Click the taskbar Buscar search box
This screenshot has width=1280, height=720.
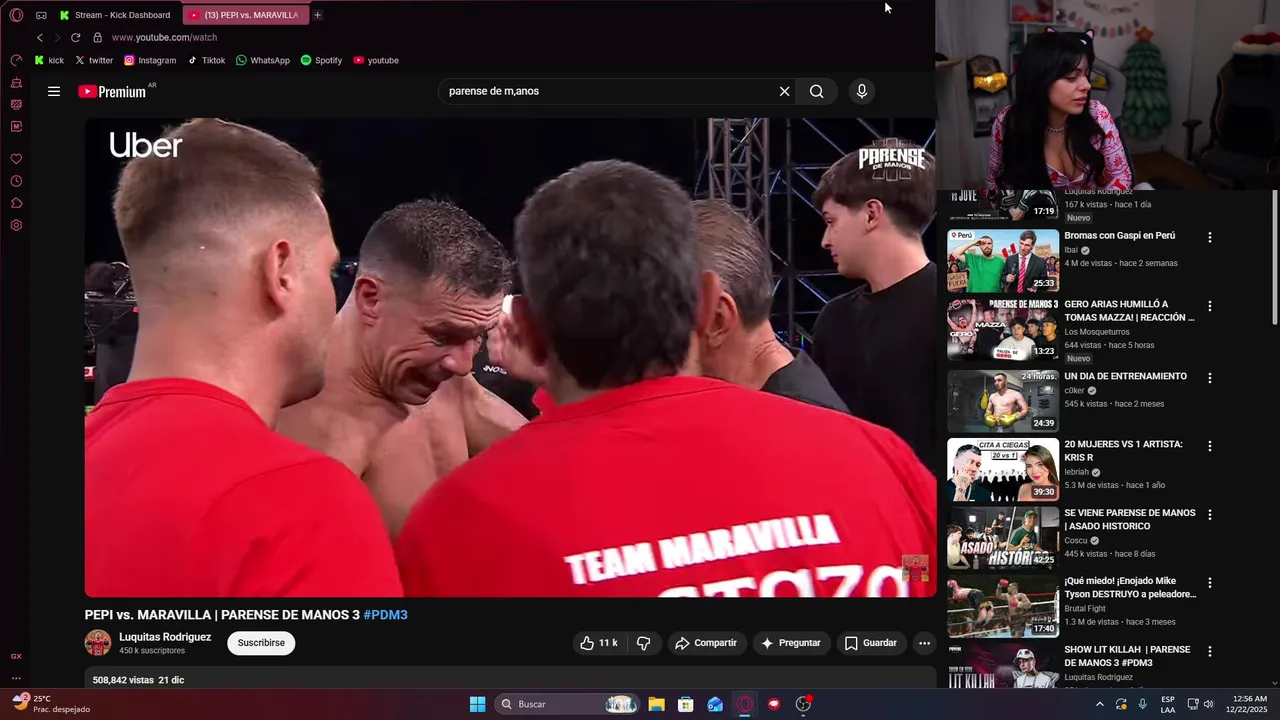pyautogui.click(x=567, y=704)
